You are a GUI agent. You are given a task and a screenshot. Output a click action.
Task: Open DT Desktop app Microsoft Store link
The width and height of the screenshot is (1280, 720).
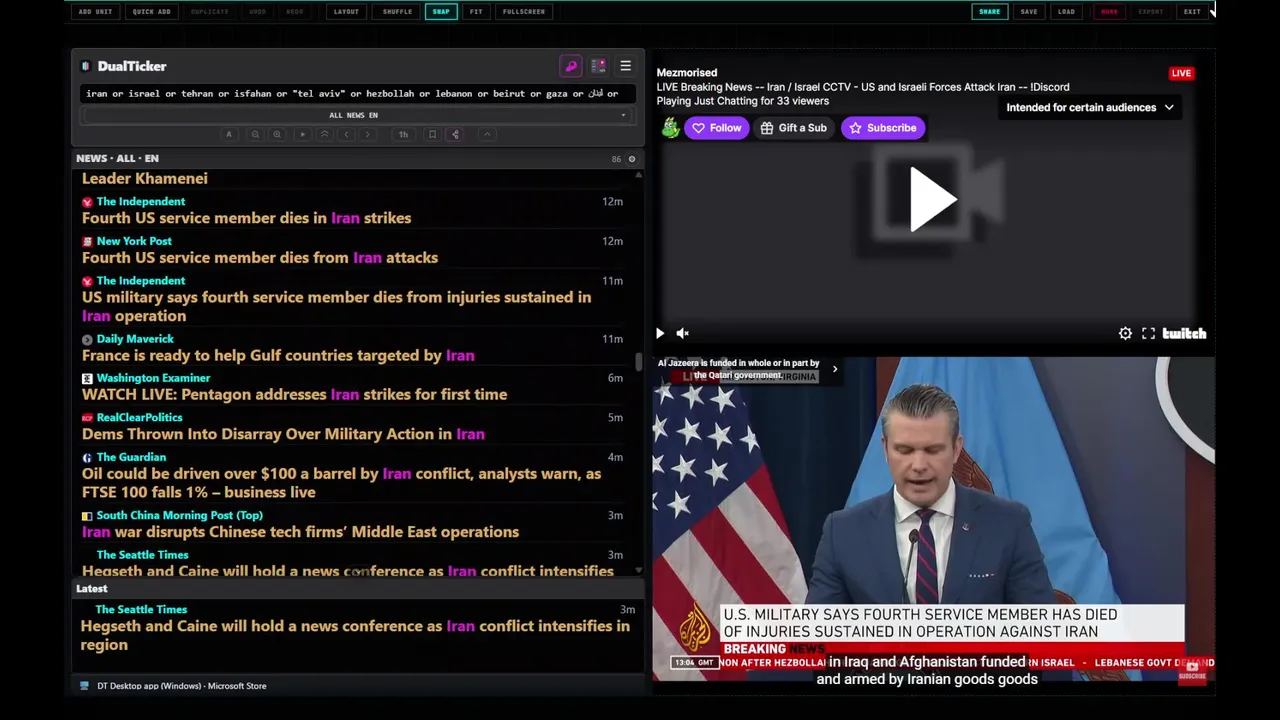(x=181, y=686)
